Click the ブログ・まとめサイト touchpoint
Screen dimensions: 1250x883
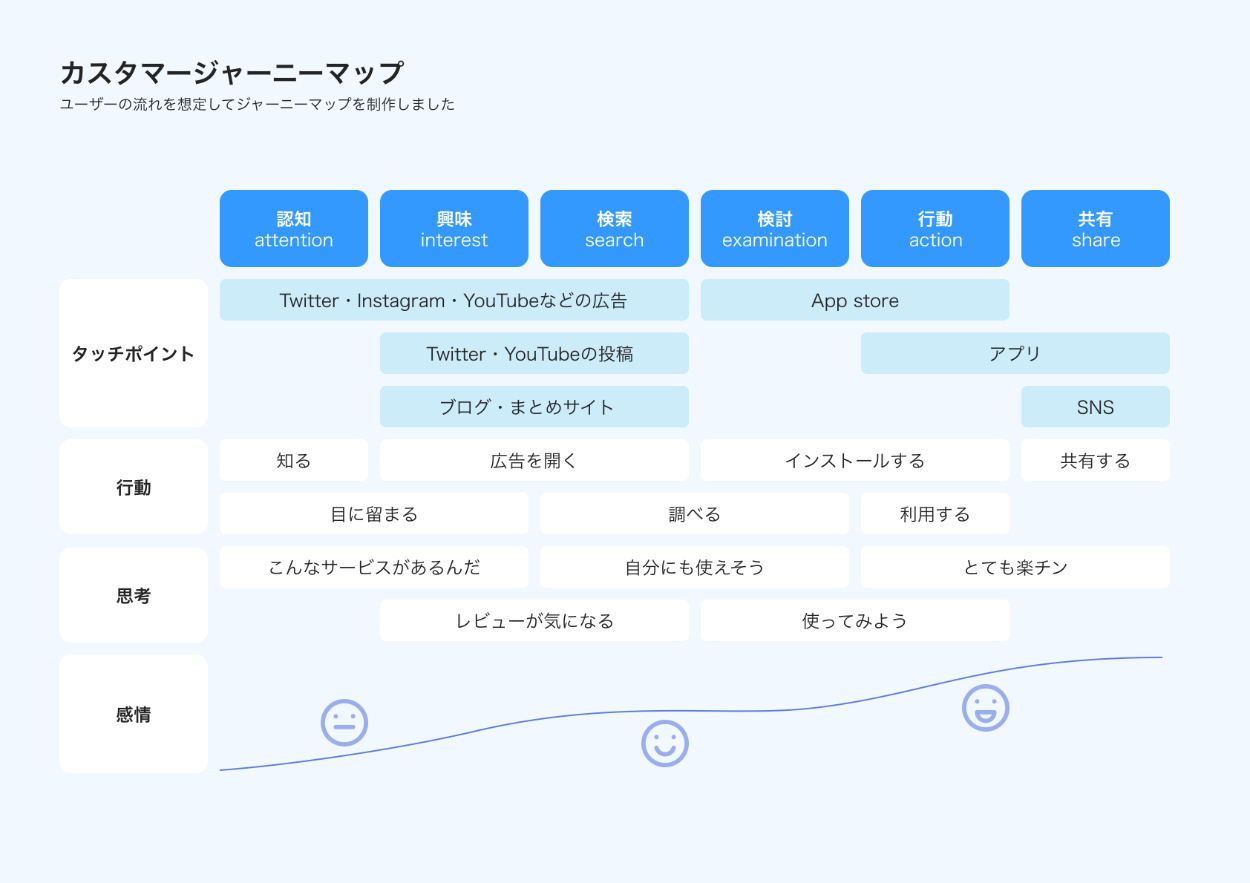[534, 407]
